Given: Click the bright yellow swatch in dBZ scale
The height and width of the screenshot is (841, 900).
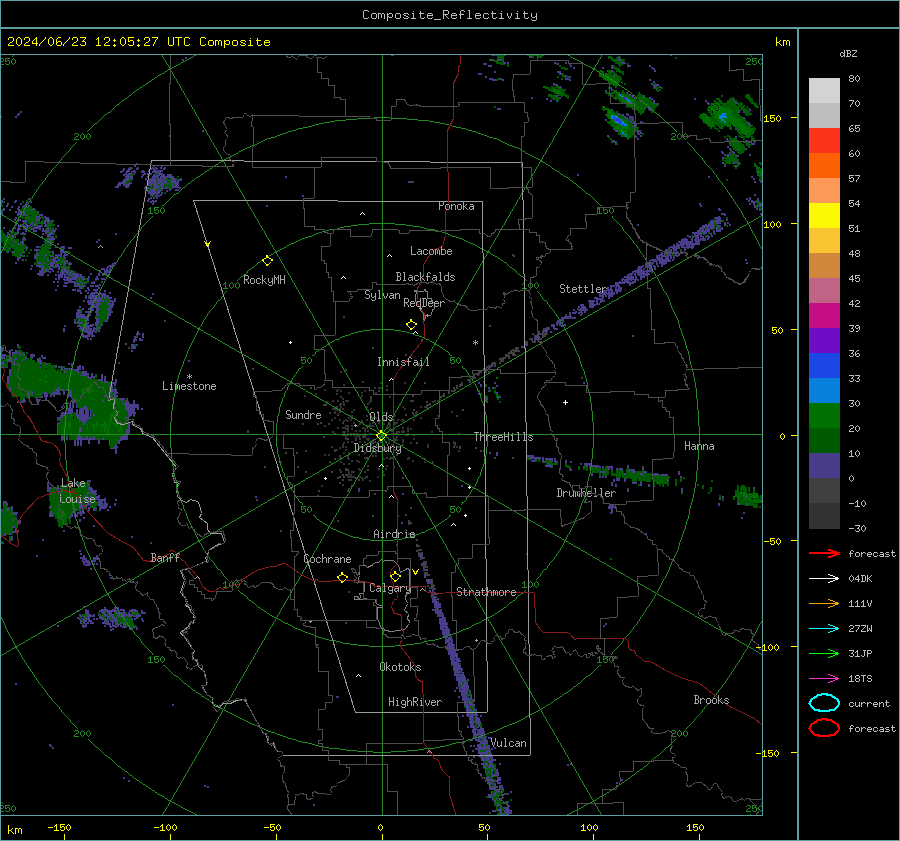Looking at the screenshot, I should click(824, 215).
